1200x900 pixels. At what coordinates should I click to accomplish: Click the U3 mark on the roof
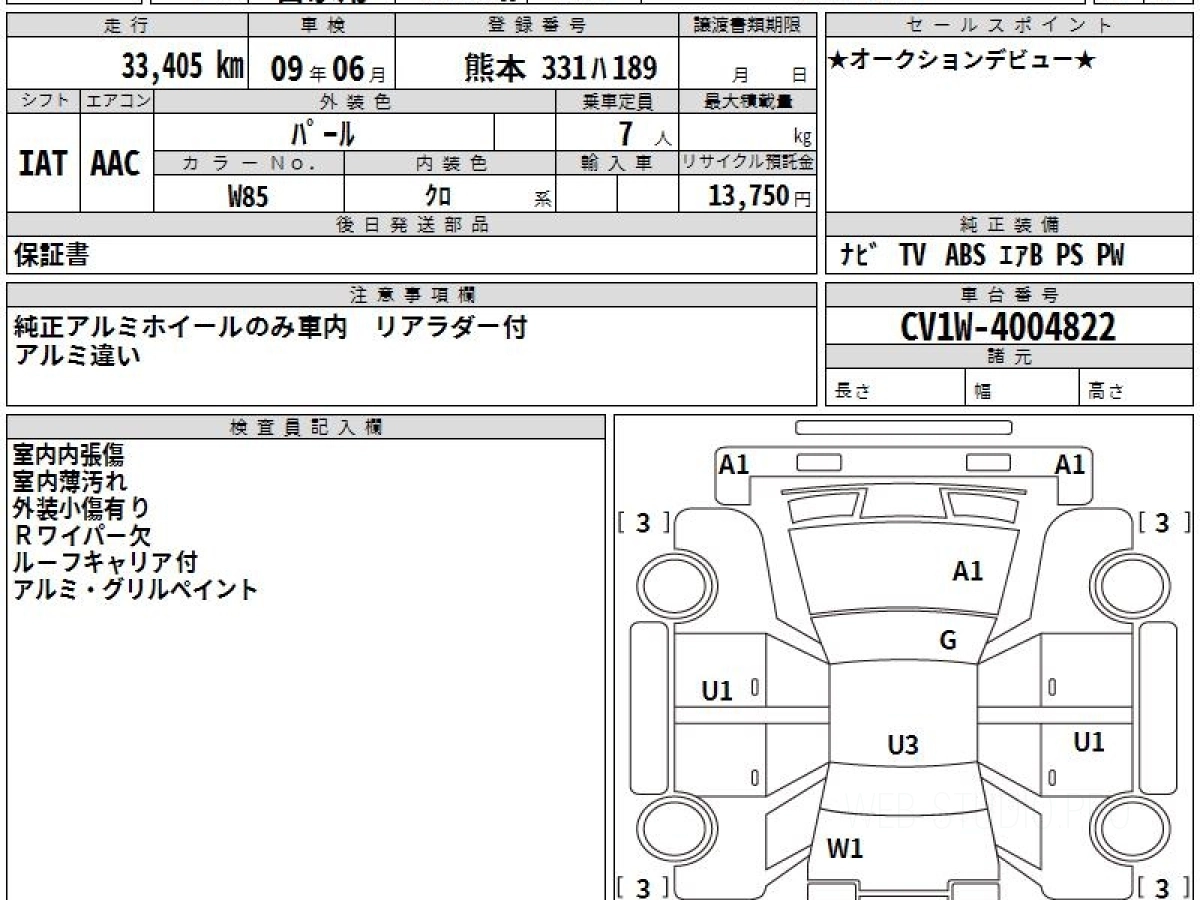point(903,745)
